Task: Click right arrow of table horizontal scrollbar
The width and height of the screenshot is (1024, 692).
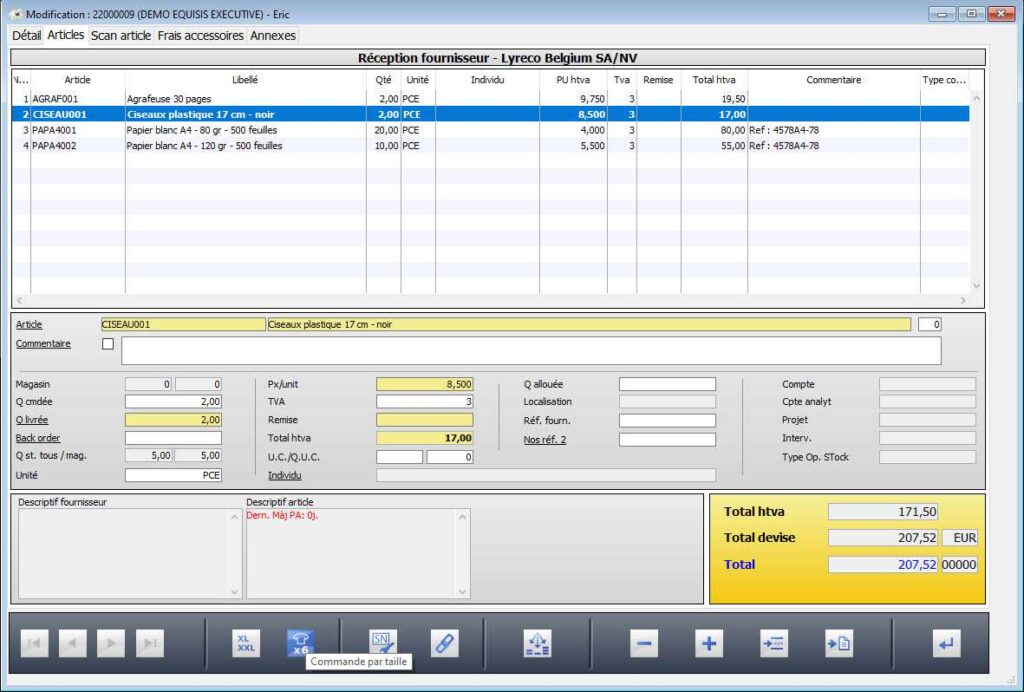Action: click(963, 300)
